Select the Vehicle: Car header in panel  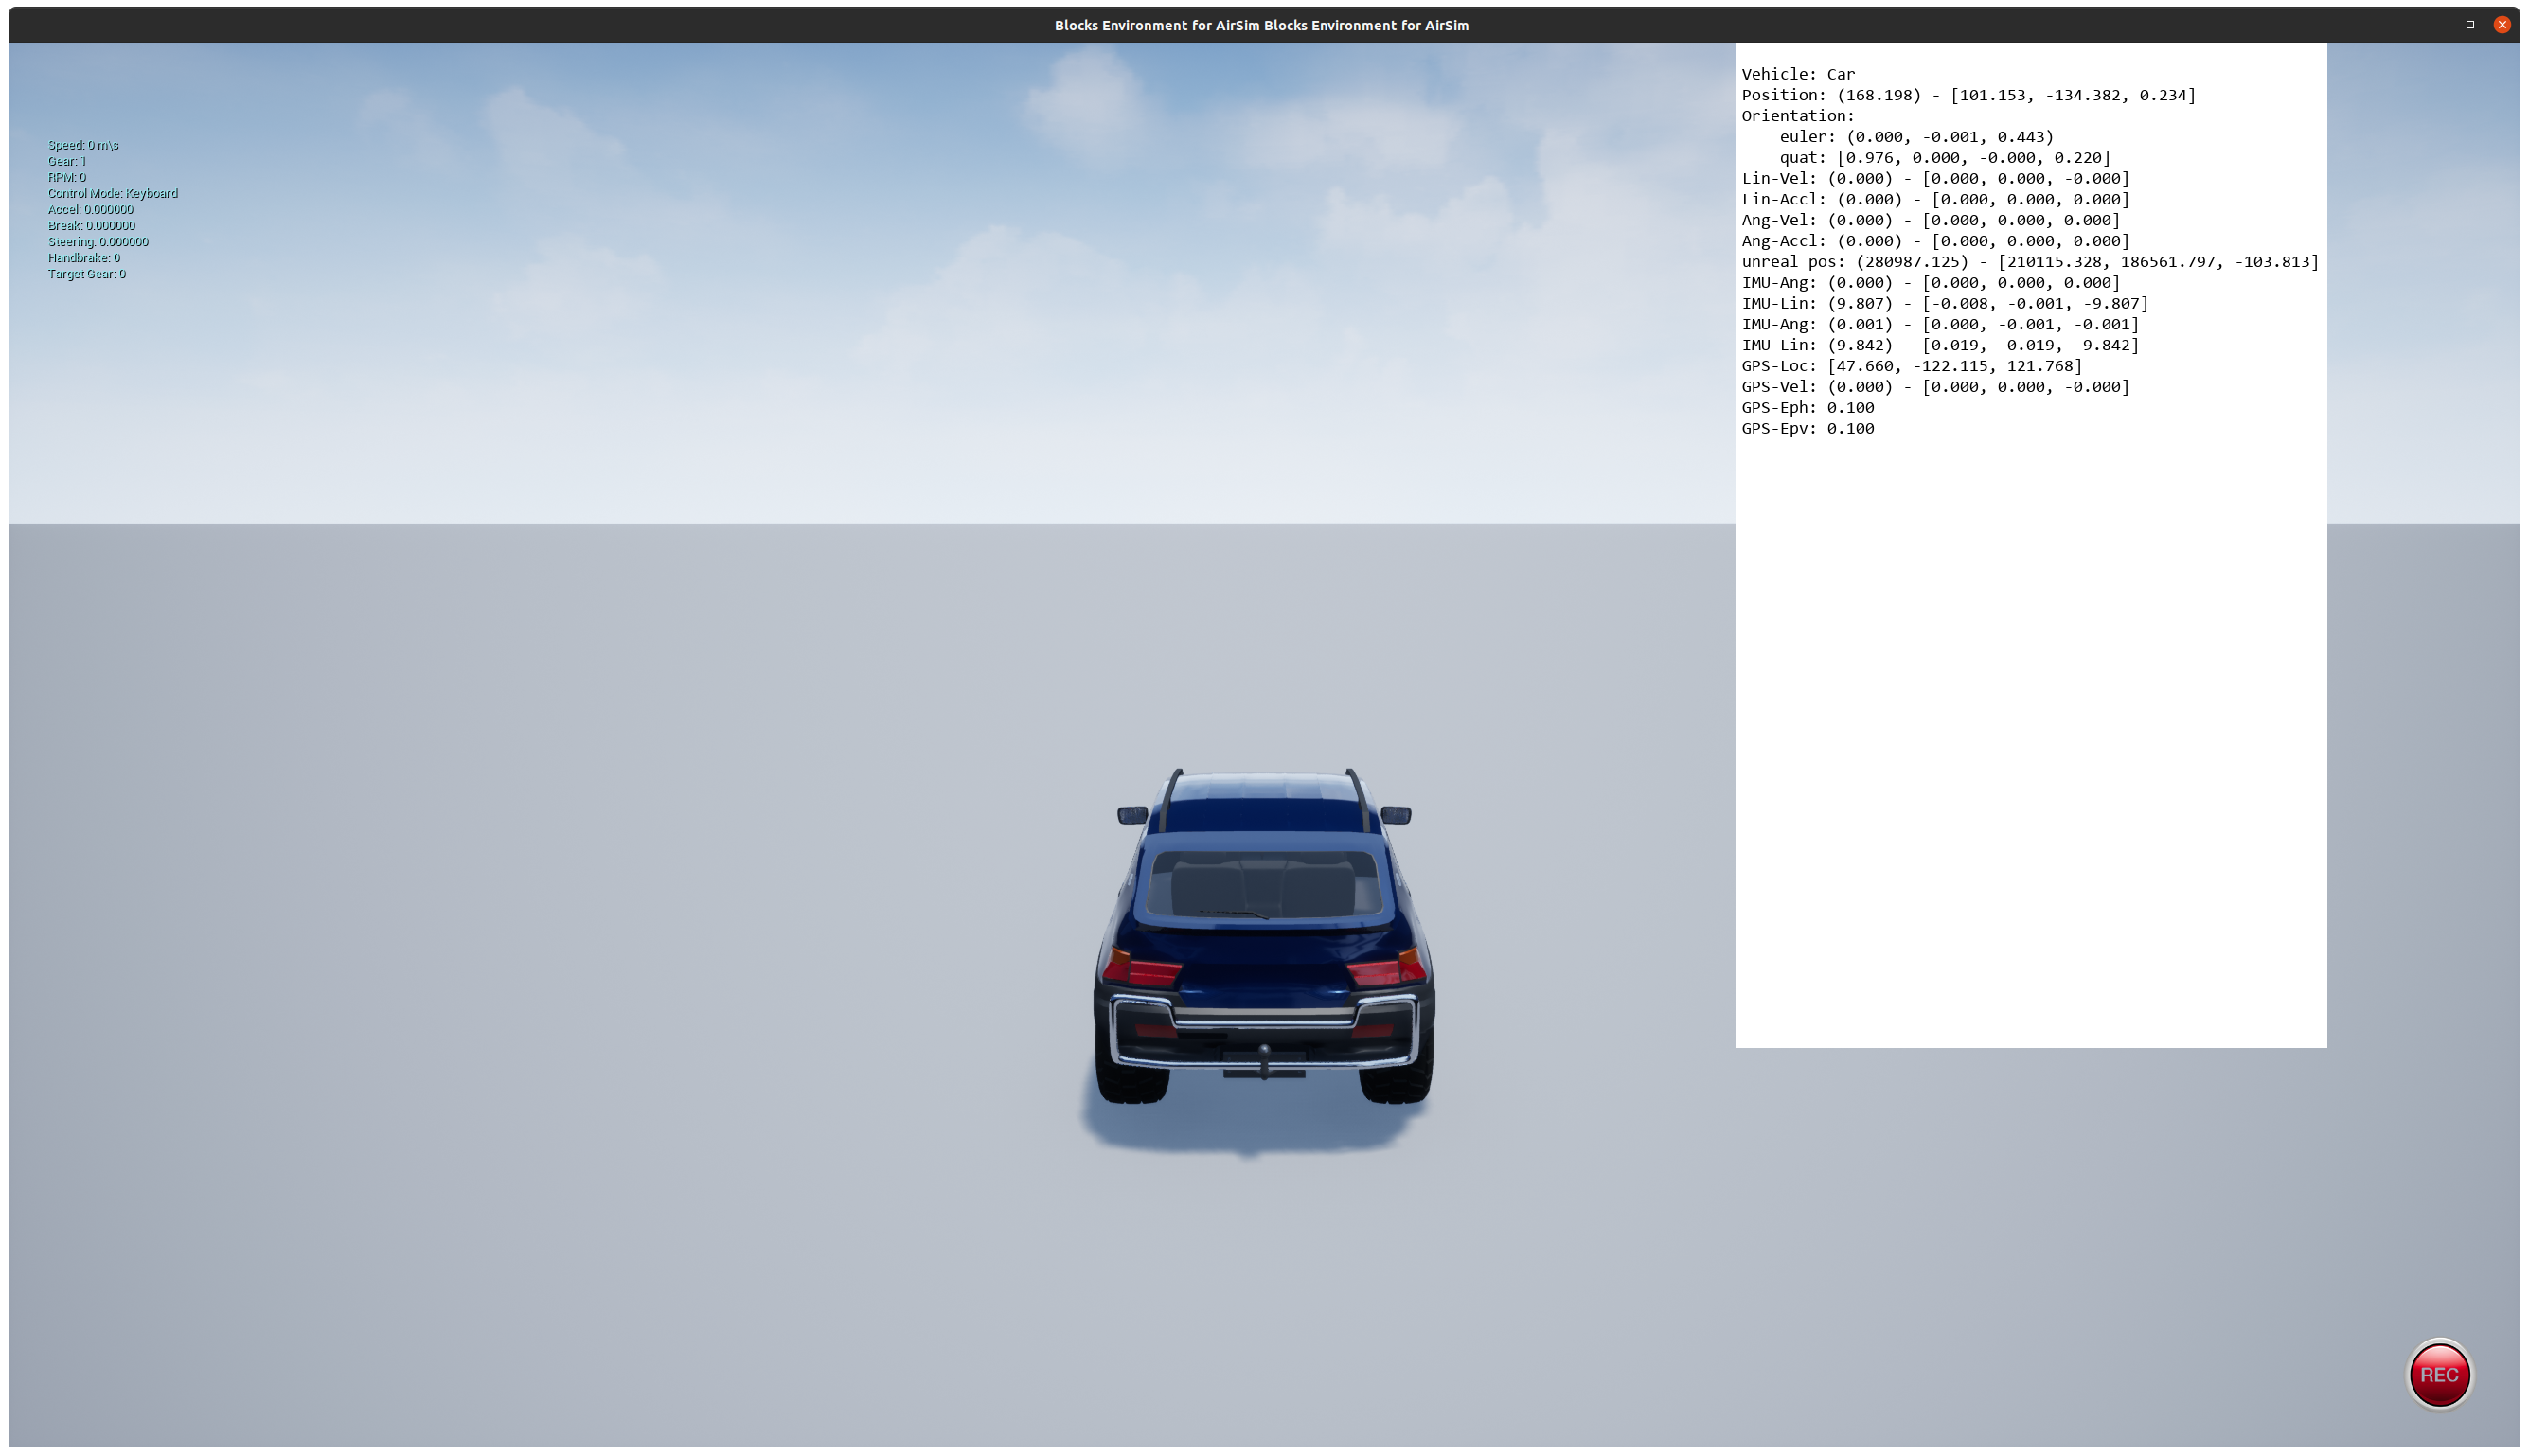pos(1797,73)
